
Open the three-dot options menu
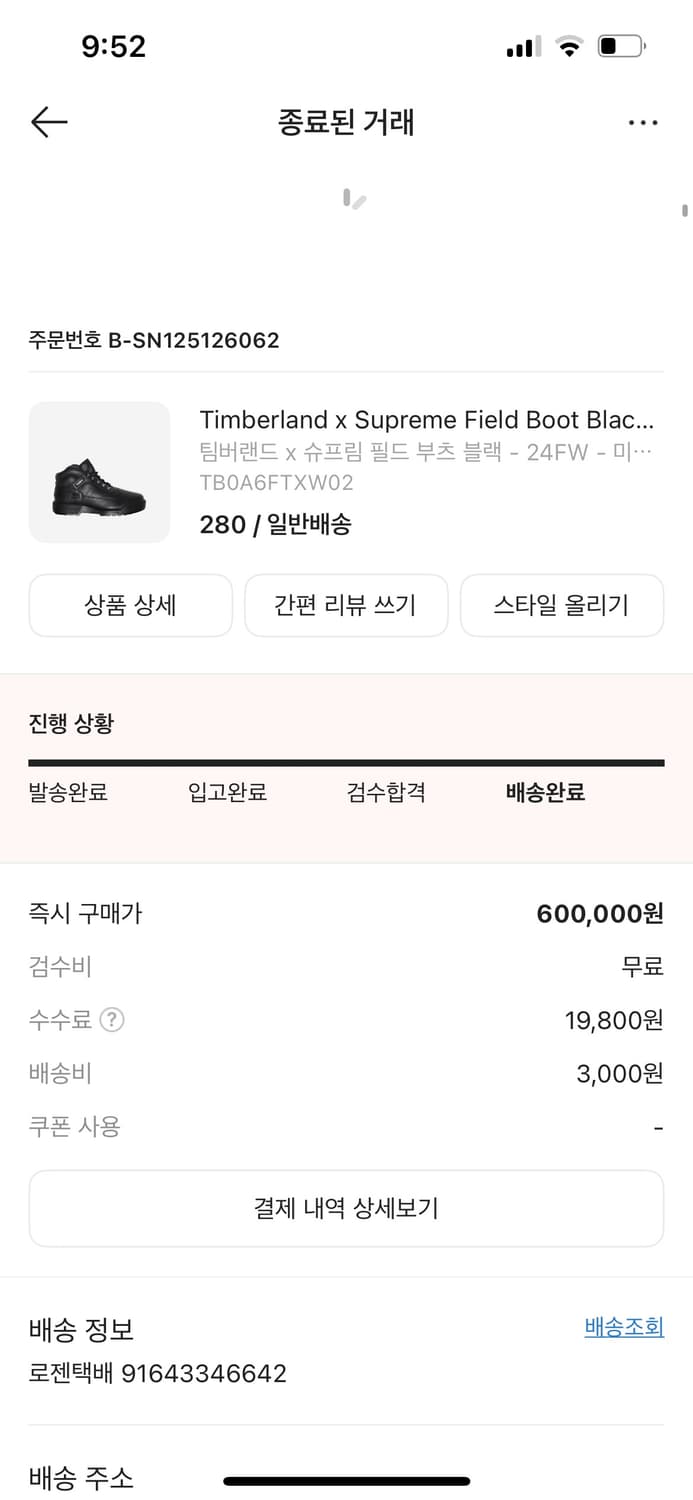tap(643, 121)
